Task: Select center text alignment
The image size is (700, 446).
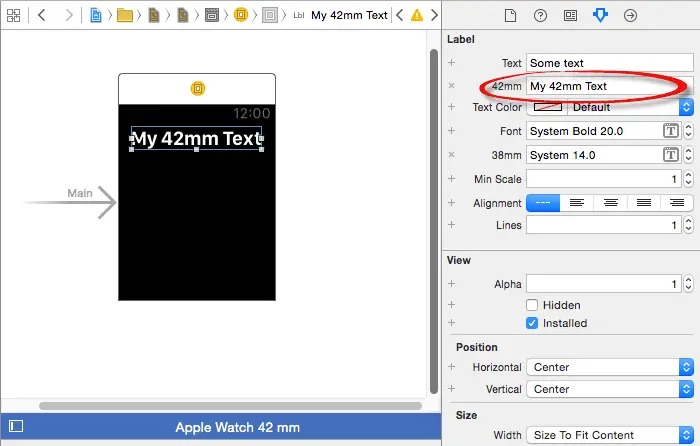Action: (610, 202)
